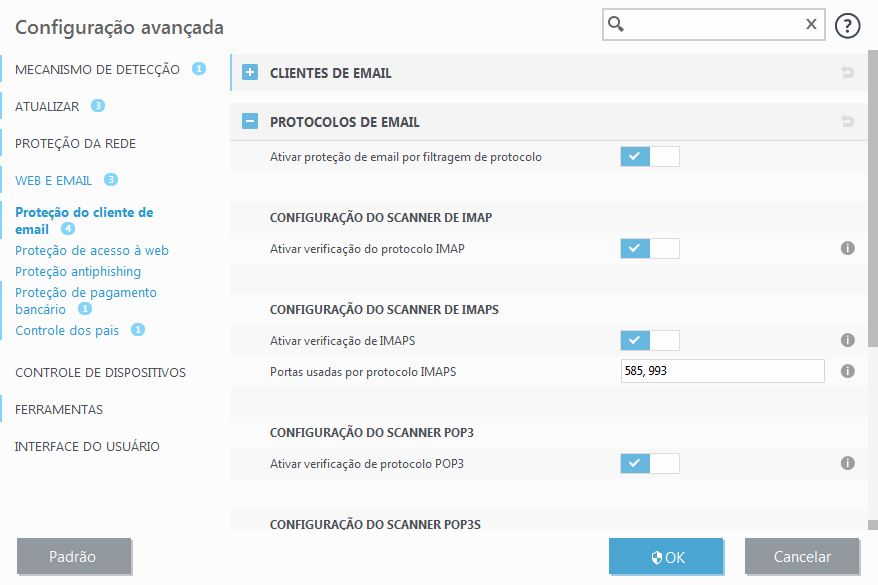Select Controle dos pais in the sidebar

tap(69, 330)
